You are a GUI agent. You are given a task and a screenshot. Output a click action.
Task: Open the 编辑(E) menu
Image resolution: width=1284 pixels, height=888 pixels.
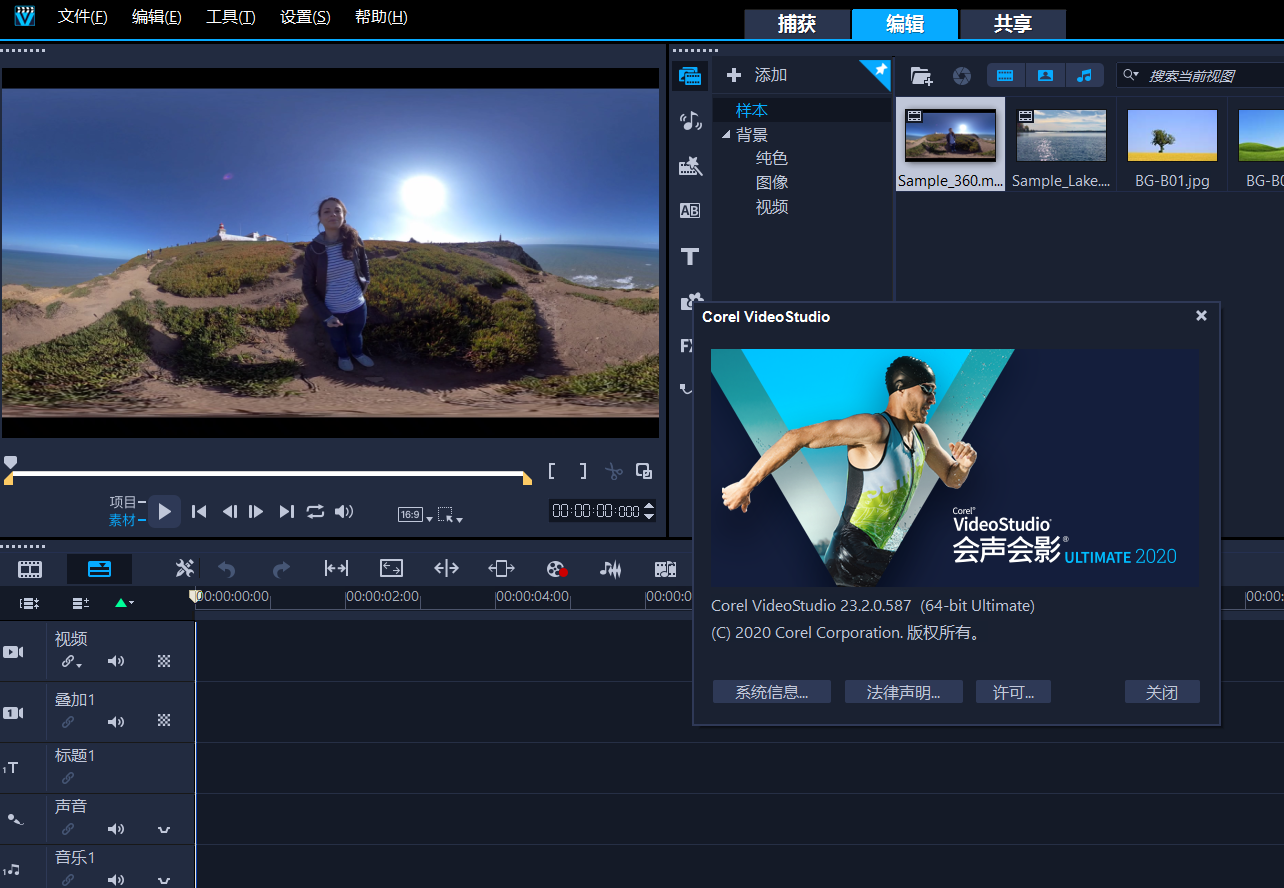click(x=157, y=17)
